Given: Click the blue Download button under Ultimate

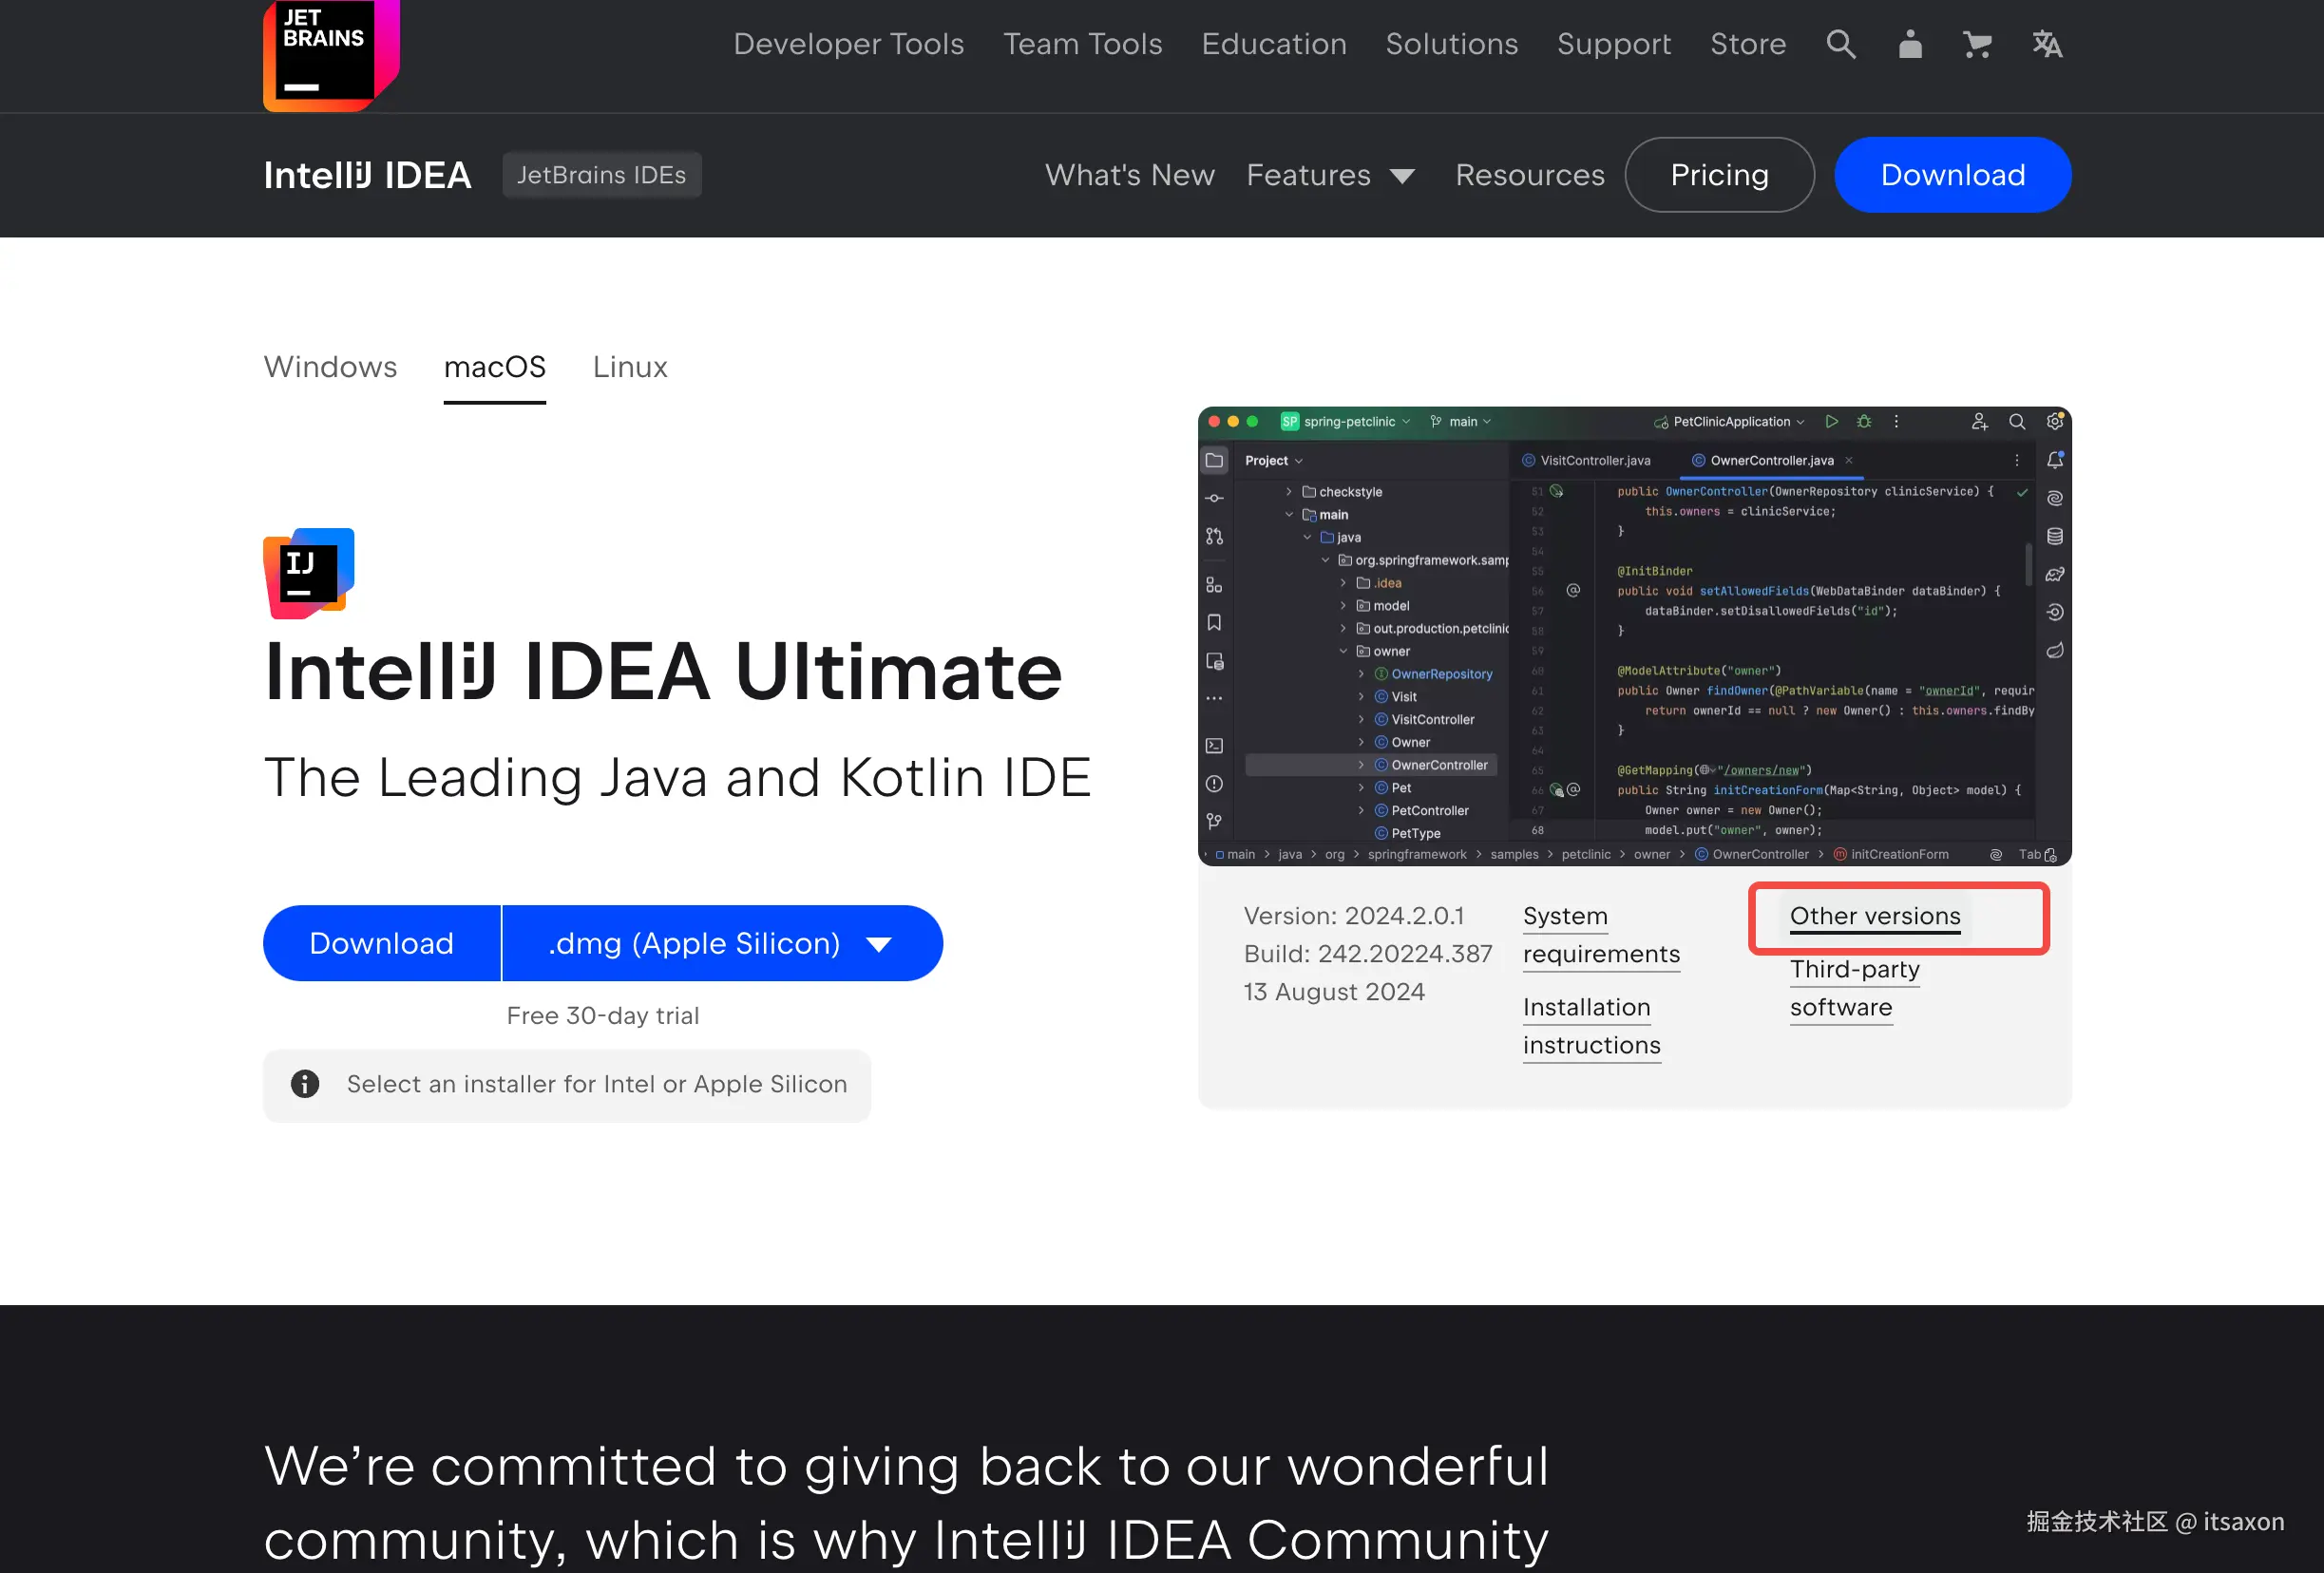Looking at the screenshot, I should pos(381,943).
